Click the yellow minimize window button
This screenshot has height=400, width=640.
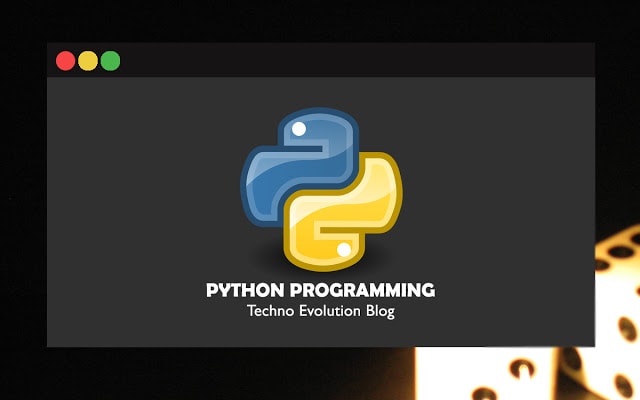[x=88, y=61]
